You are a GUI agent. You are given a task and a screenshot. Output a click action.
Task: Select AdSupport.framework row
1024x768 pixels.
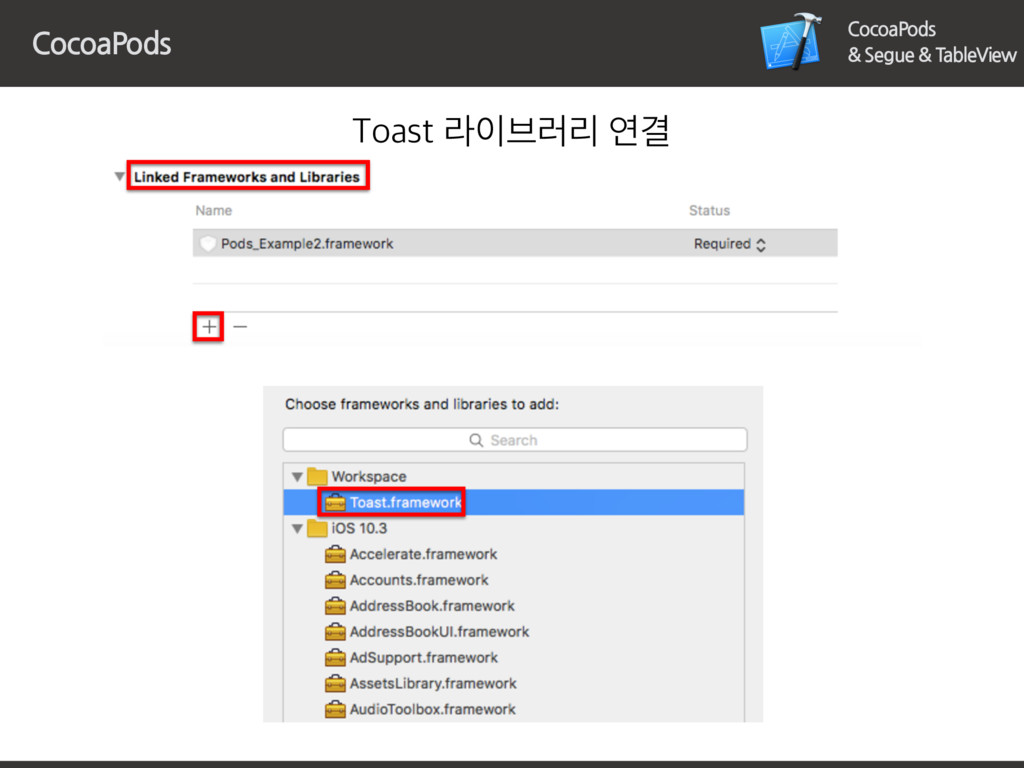point(514,658)
